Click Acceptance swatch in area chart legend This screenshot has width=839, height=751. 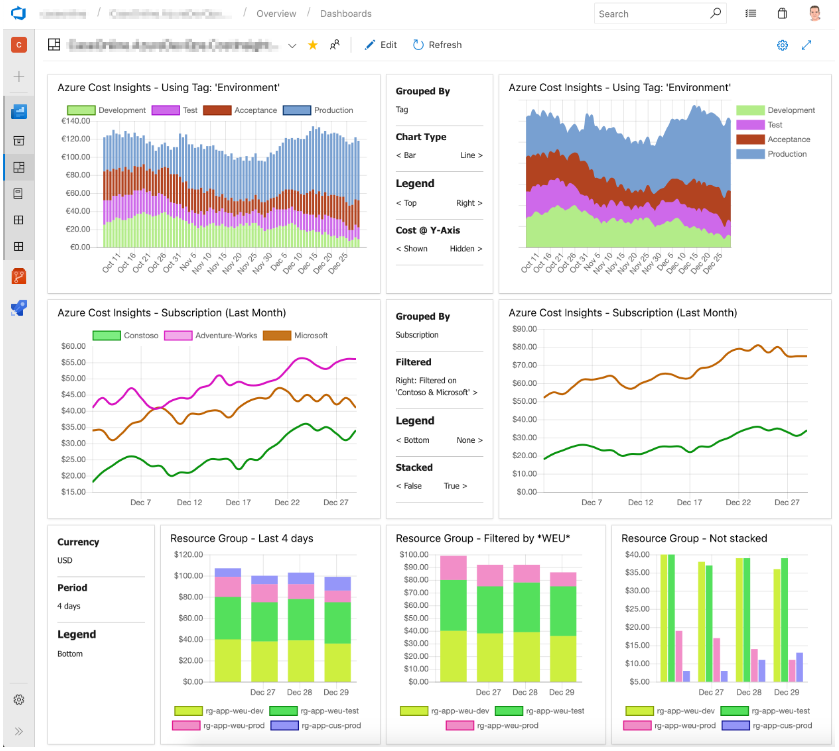tap(750, 139)
